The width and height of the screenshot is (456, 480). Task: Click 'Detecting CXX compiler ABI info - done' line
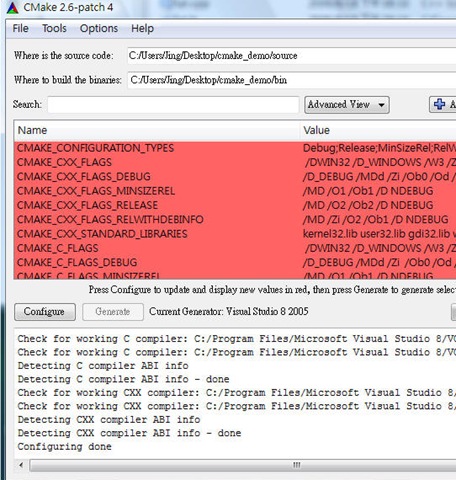[x=129, y=433]
